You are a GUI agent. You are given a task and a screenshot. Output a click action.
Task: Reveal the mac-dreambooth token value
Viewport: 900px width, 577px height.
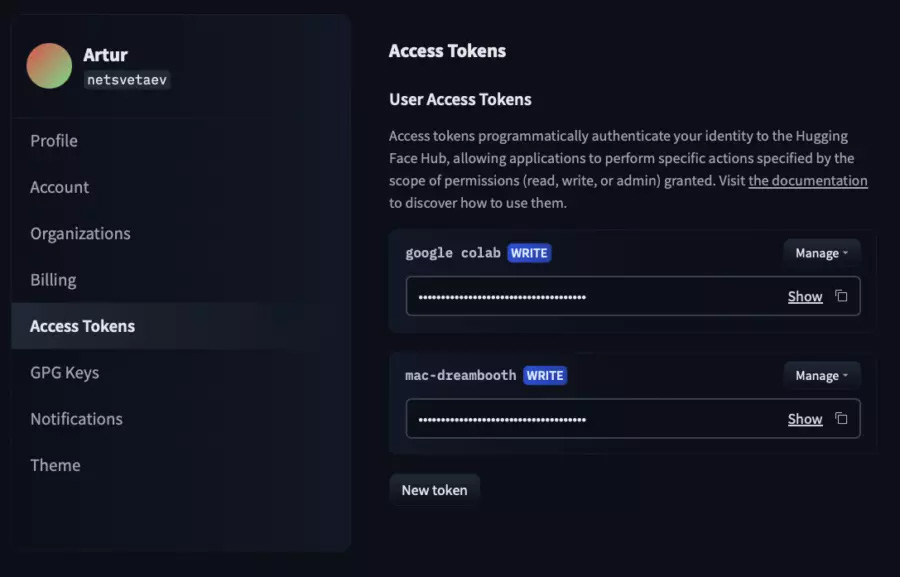click(805, 419)
